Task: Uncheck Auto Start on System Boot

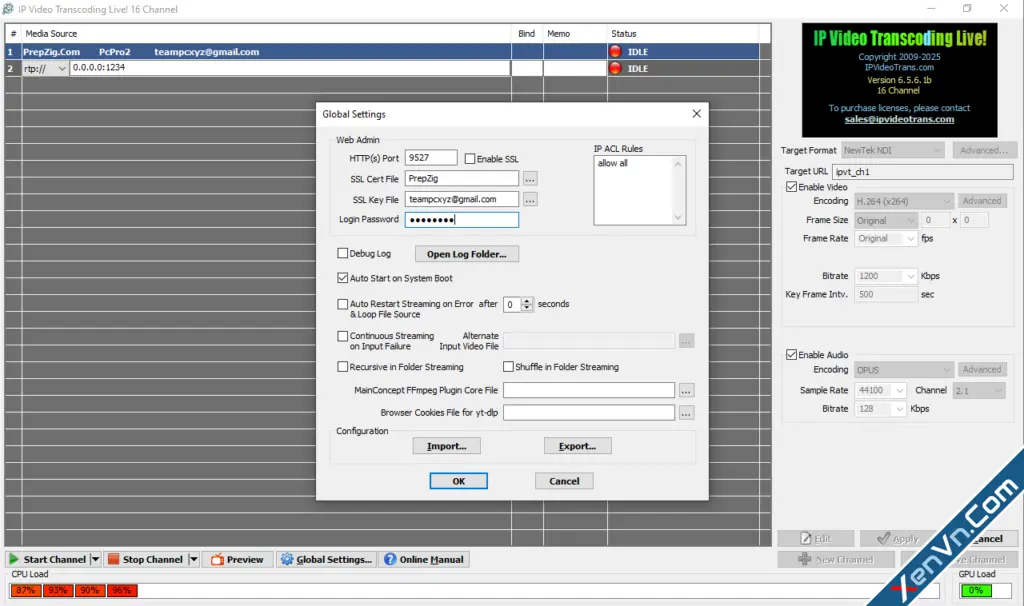Action: pos(342,278)
